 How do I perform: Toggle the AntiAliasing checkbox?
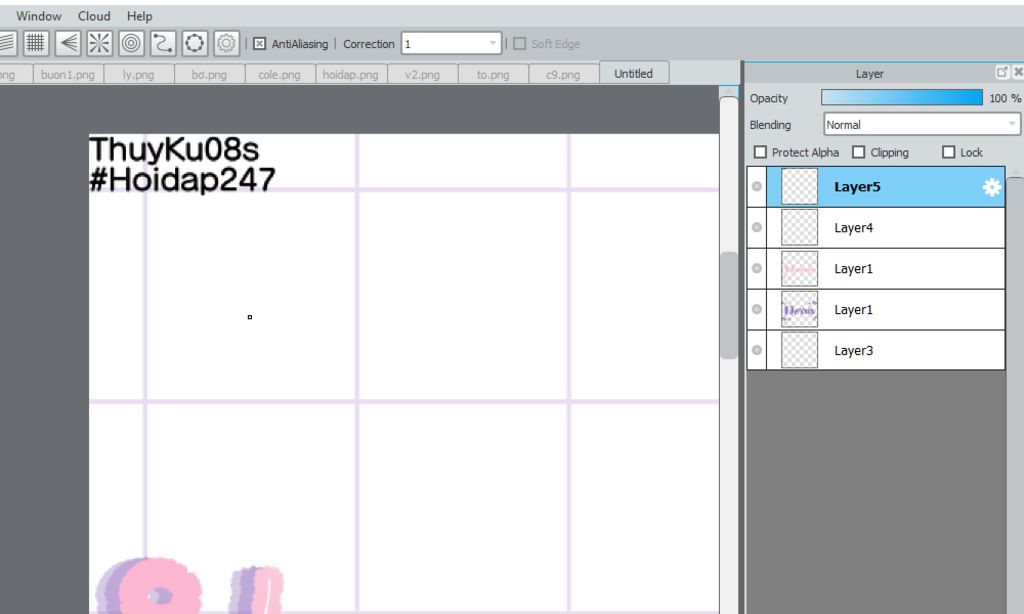pyautogui.click(x=259, y=44)
